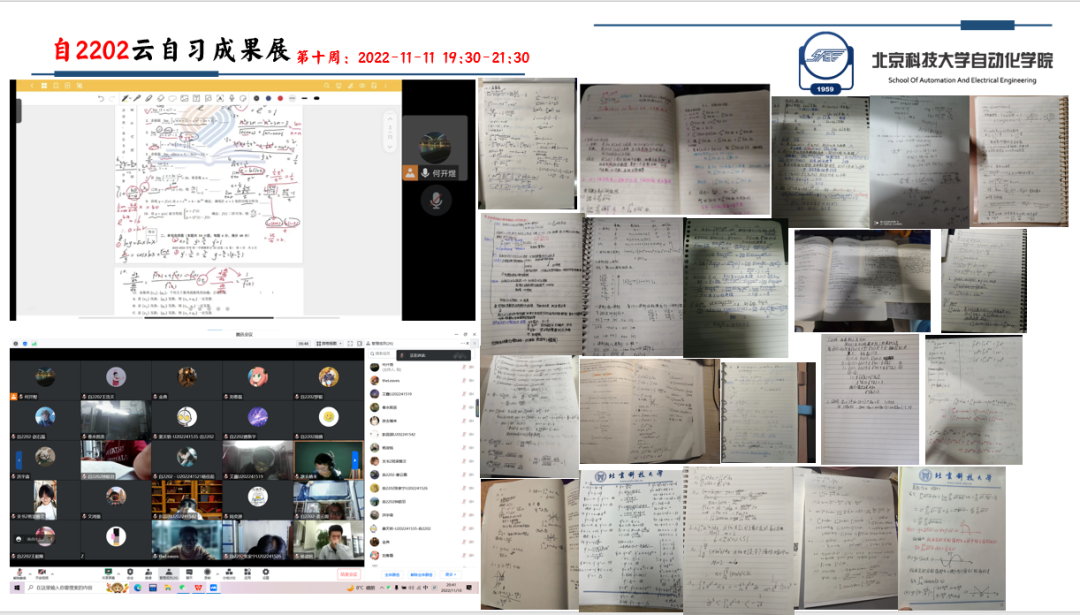Image resolution: width=1080 pixels, height=615 pixels.
Task: Select the lasso selection tool
Action: (x=172, y=98)
